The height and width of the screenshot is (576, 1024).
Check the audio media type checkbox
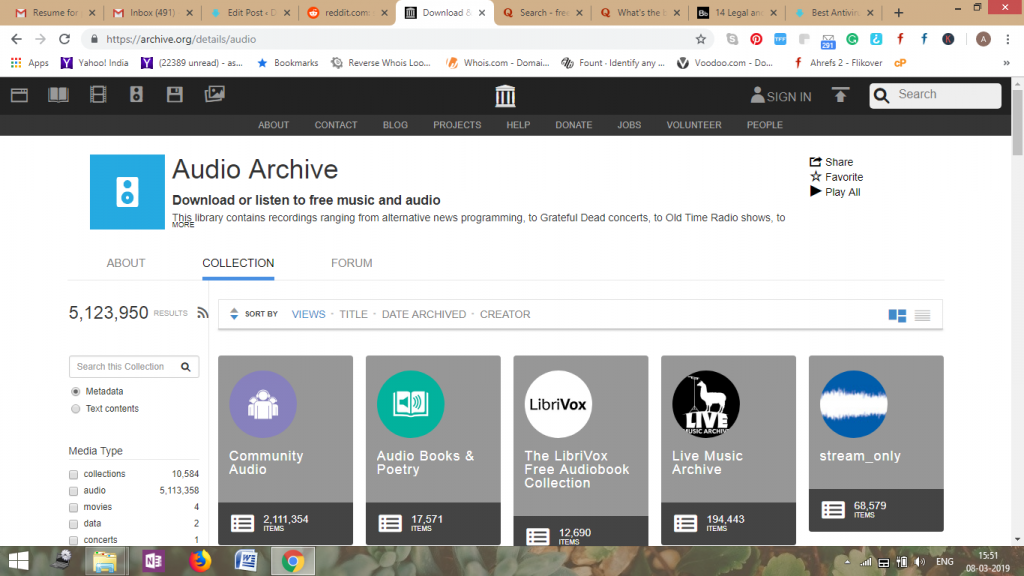pos(73,491)
